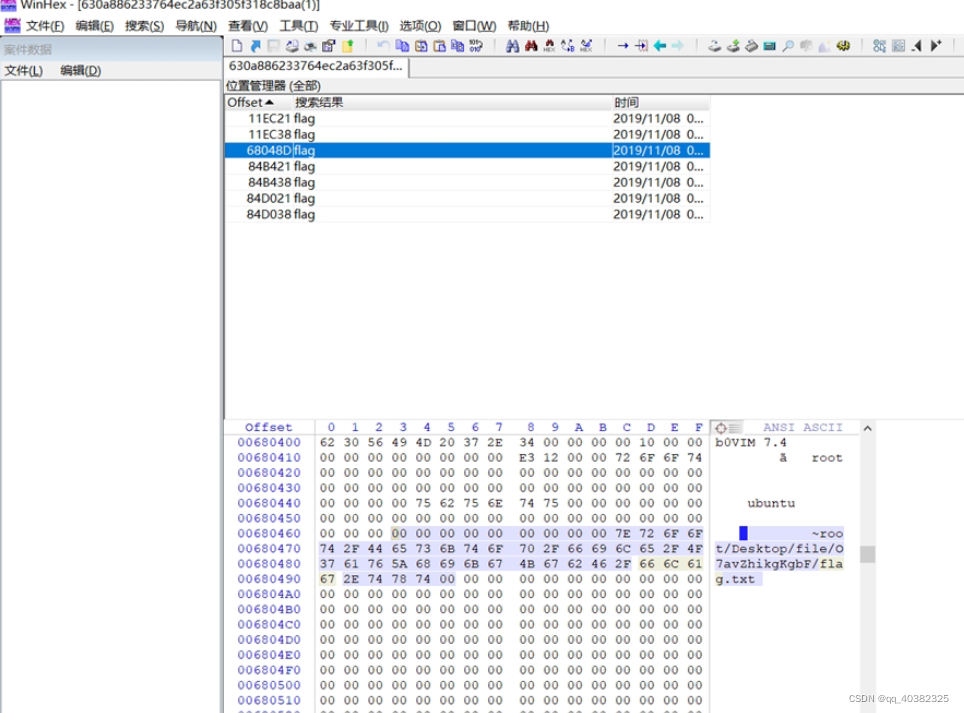Click the Forward navigation faded arrow

(678, 45)
